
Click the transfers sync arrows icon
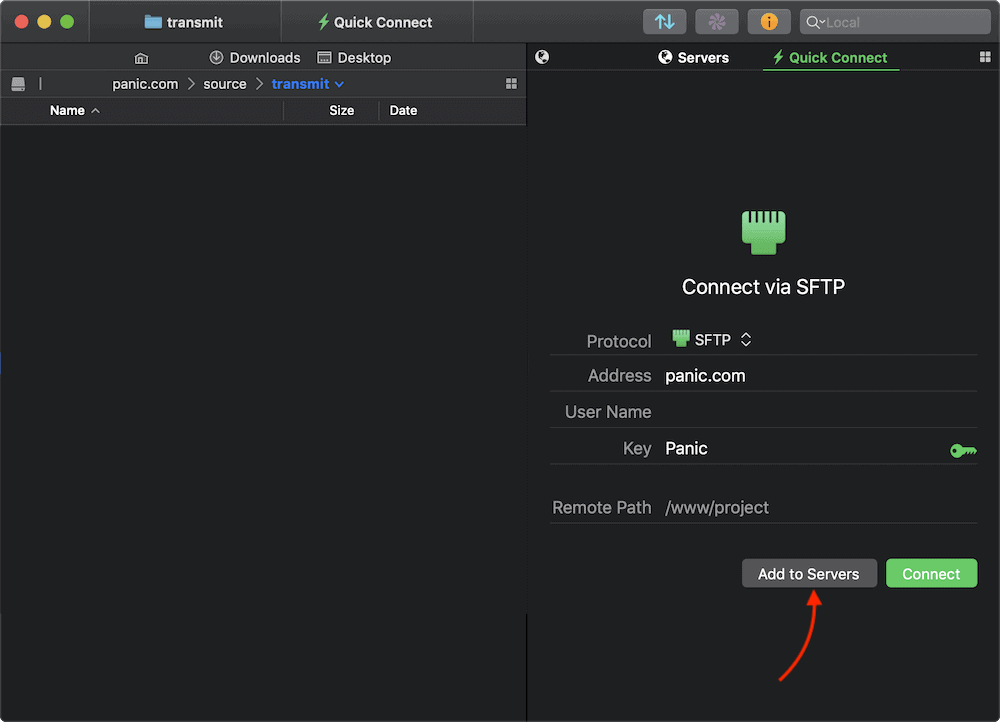665,22
